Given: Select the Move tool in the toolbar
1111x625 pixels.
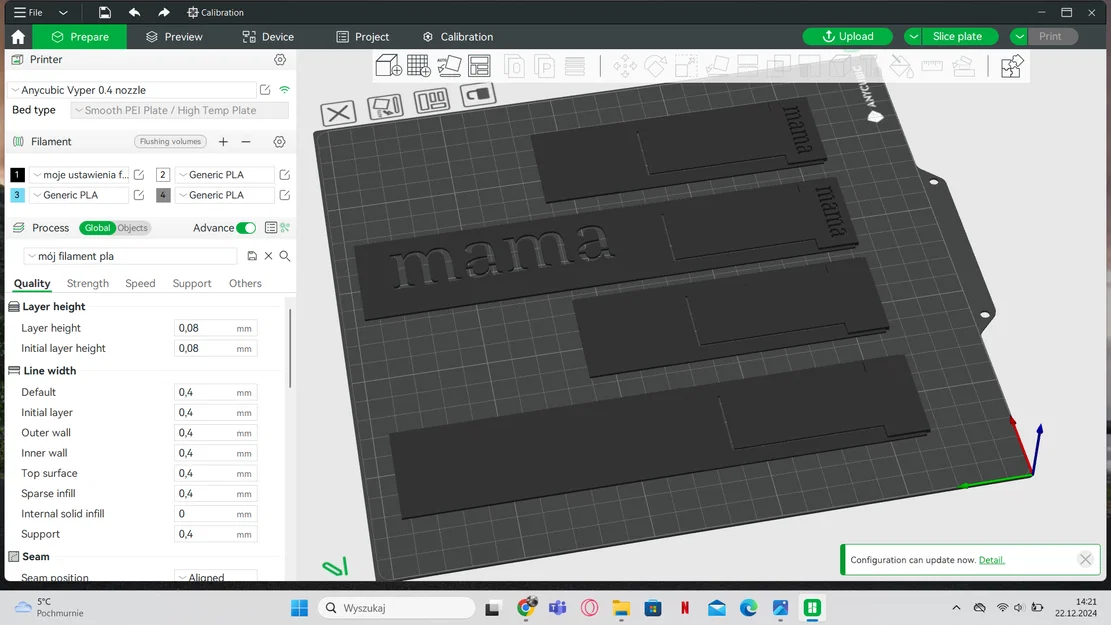Looking at the screenshot, I should coord(624,65).
